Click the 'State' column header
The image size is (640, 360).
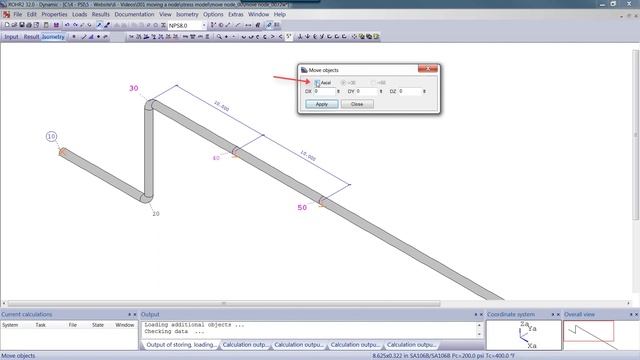(x=98, y=325)
